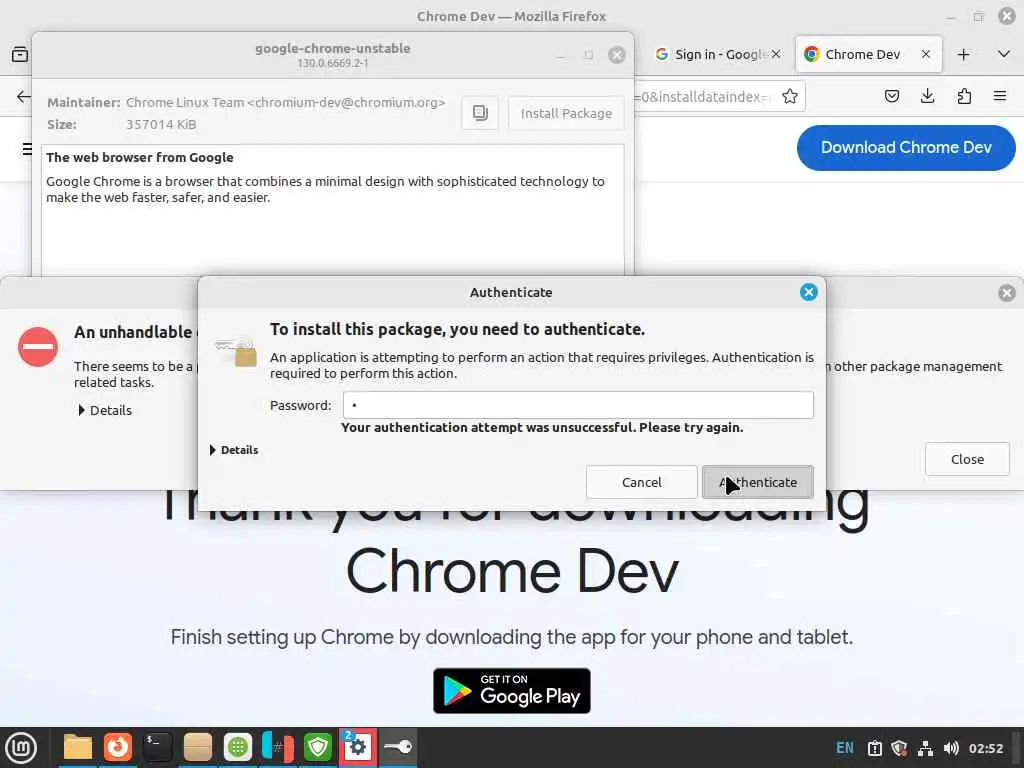Screen dimensions: 1024x768
Task: Click Download Chrome Dev button
Action: [x=906, y=148]
